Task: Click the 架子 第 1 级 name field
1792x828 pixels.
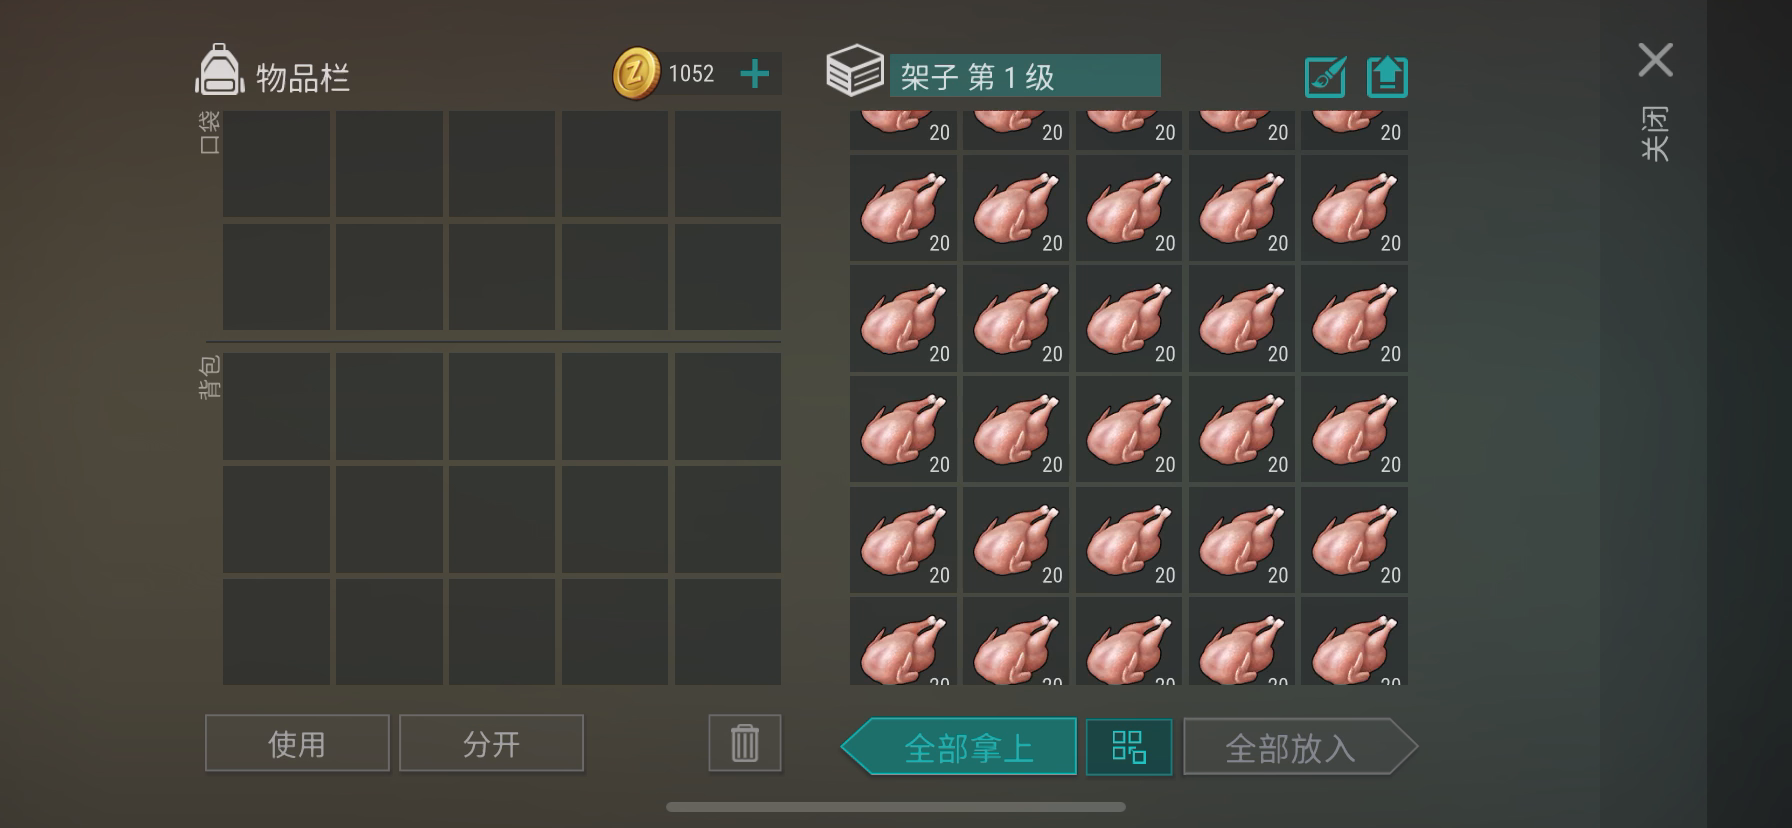Action: [1025, 76]
